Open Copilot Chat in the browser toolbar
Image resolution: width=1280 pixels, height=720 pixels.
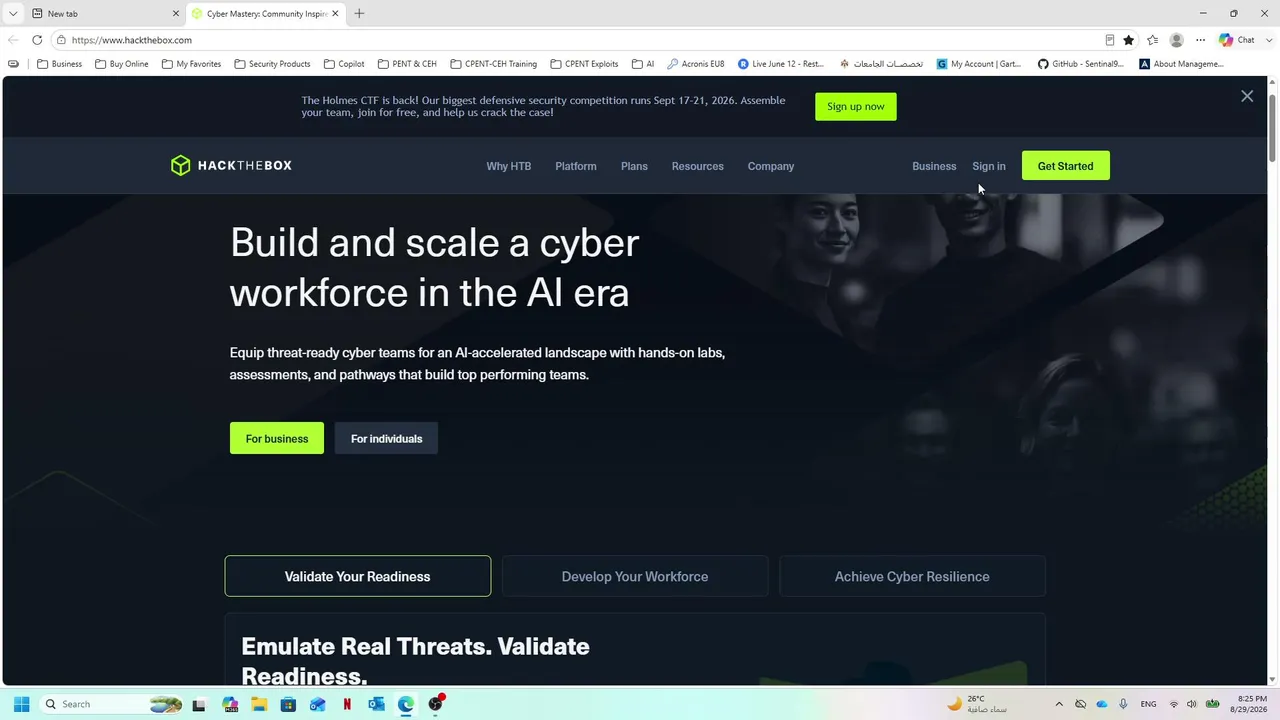(1237, 40)
